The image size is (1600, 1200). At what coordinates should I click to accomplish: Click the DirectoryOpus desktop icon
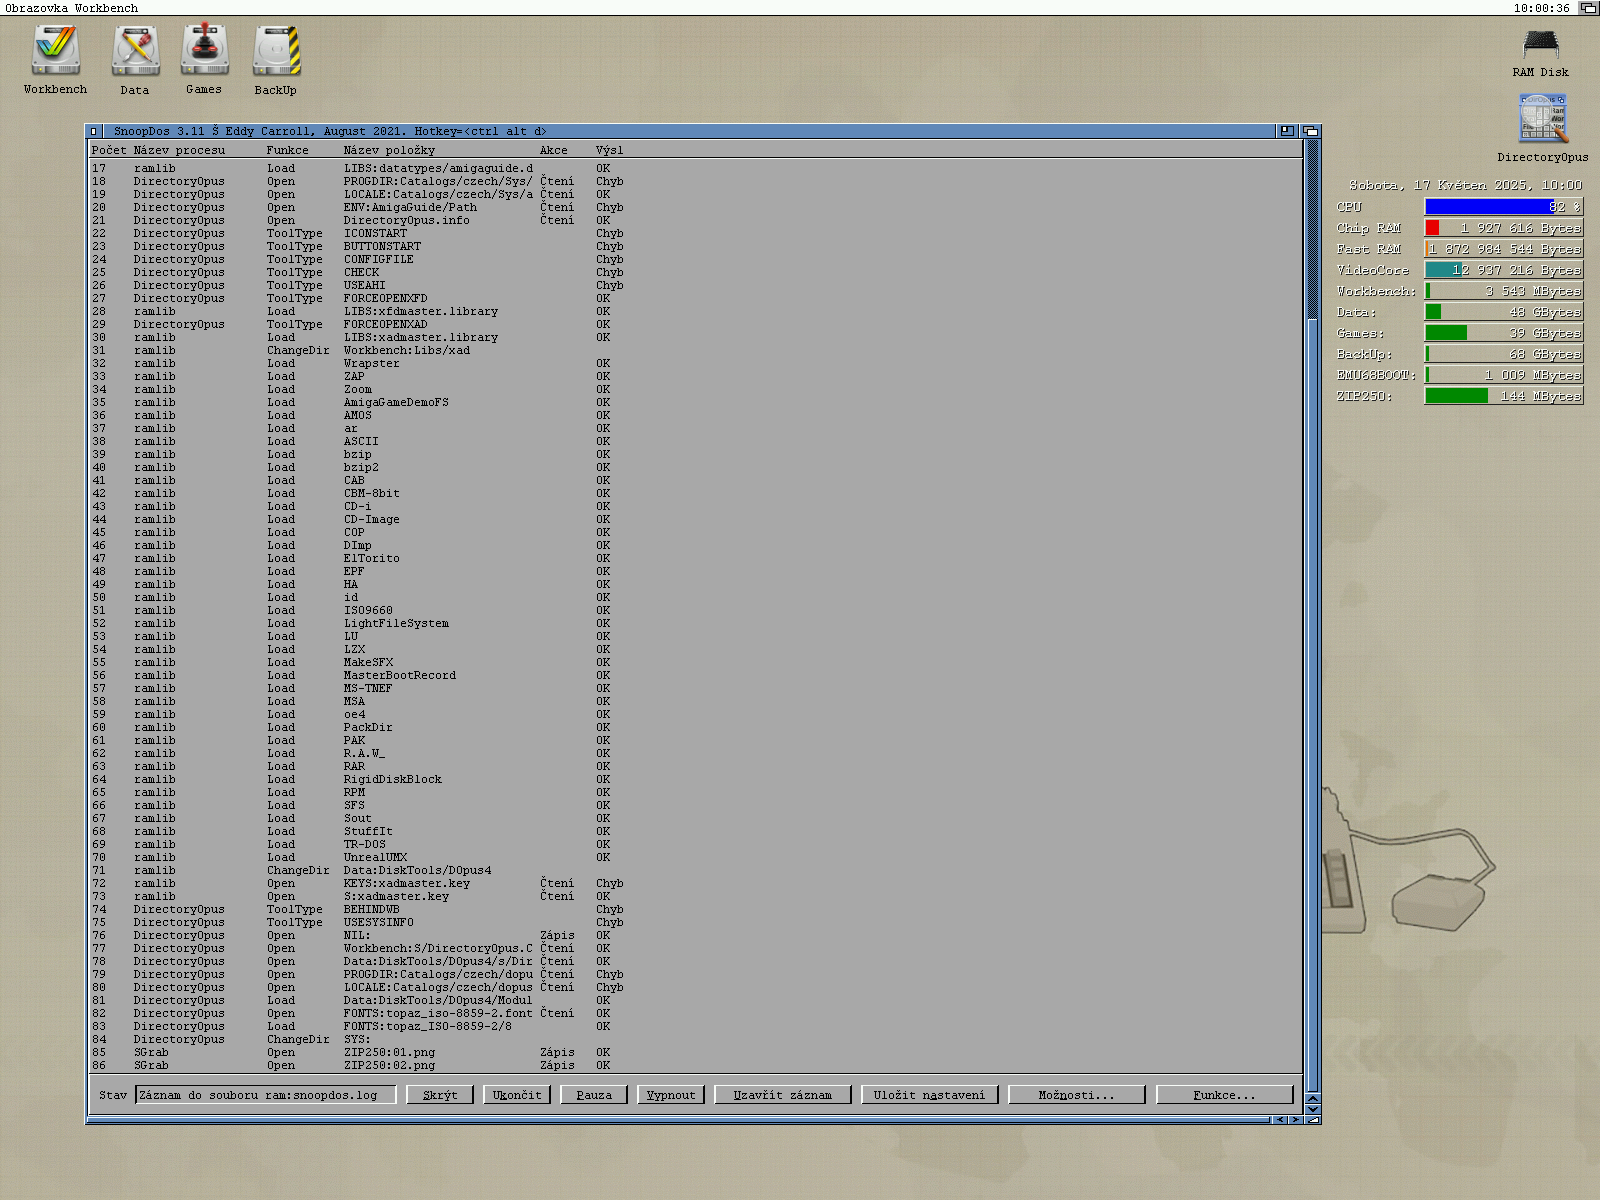click(x=1543, y=119)
